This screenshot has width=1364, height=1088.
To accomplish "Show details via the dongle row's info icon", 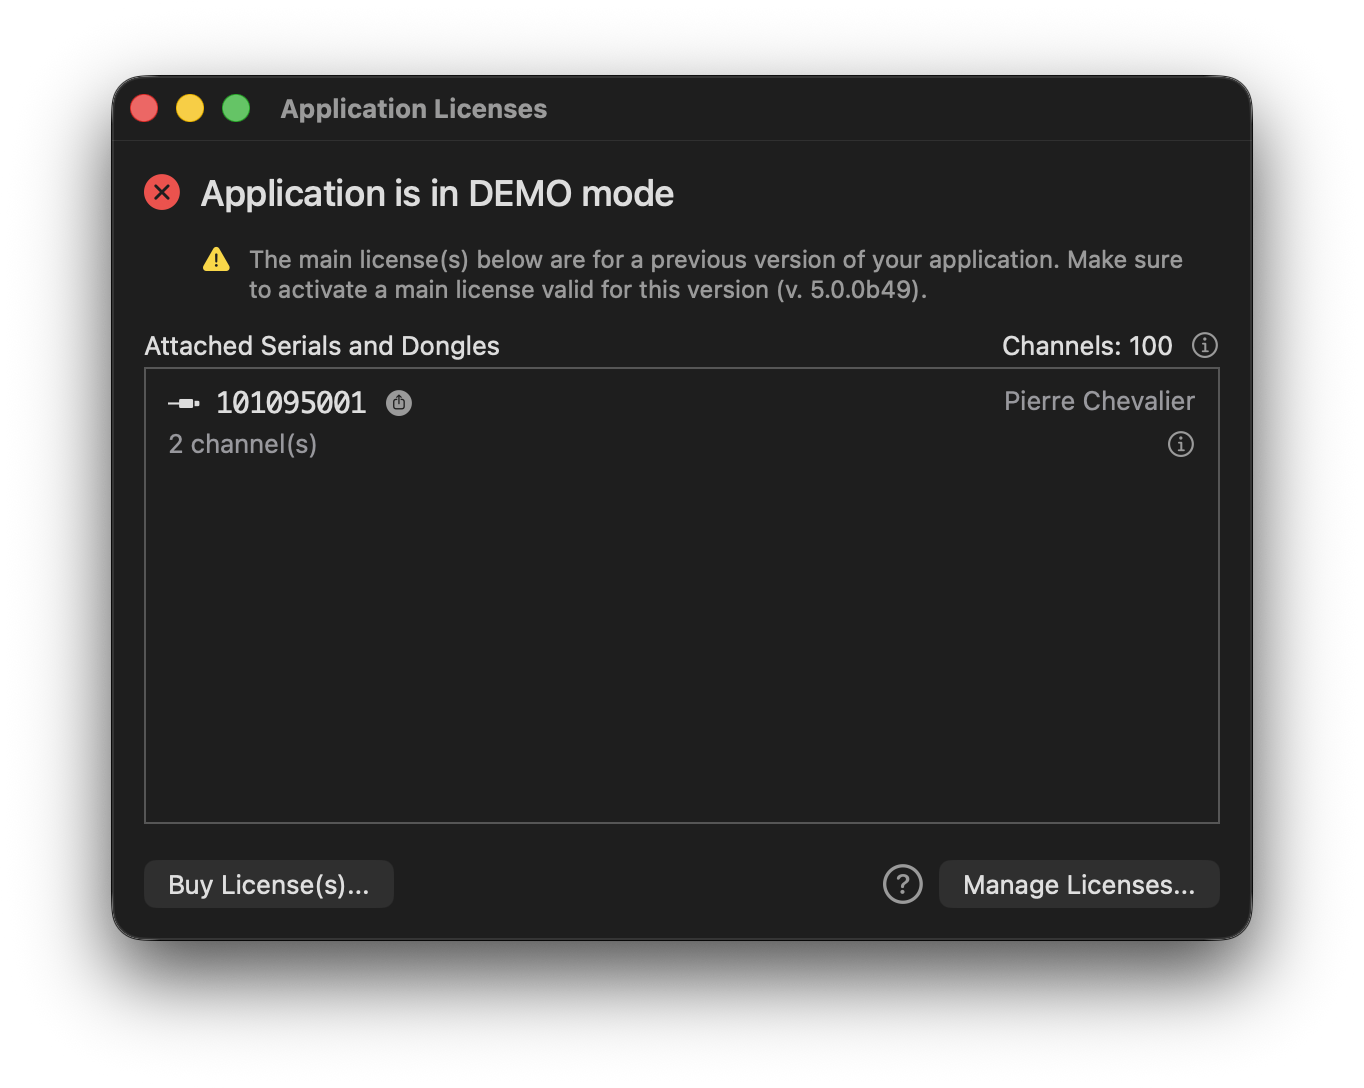I will [x=1181, y=444].
